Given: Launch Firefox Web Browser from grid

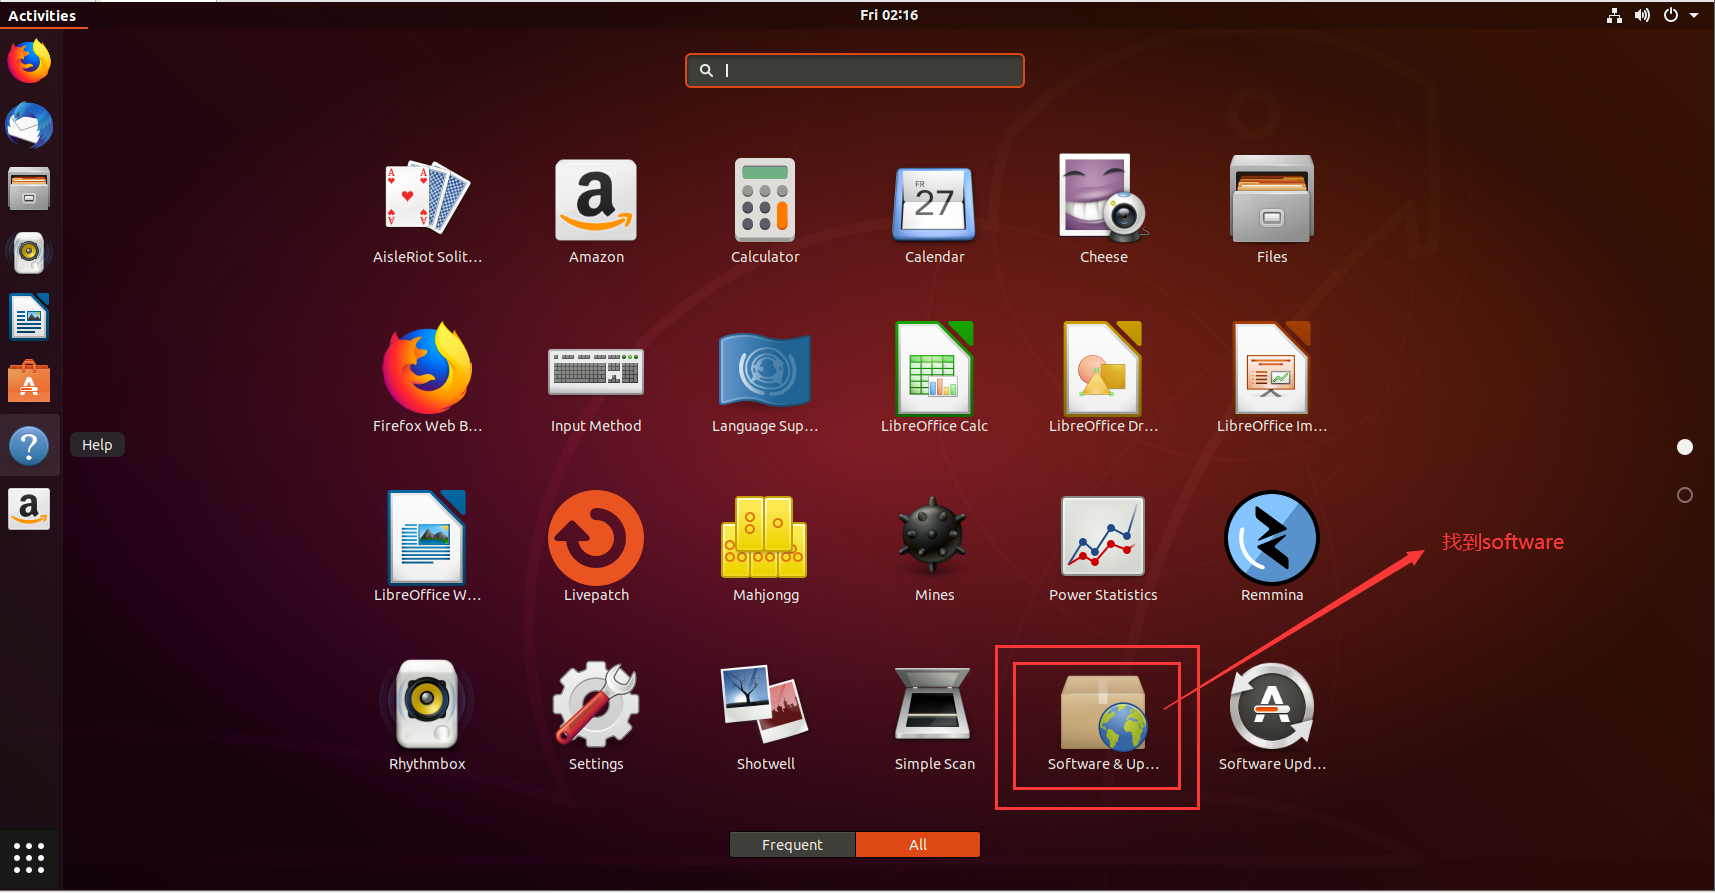Looking at the screenshot, I should pos(427,379).
